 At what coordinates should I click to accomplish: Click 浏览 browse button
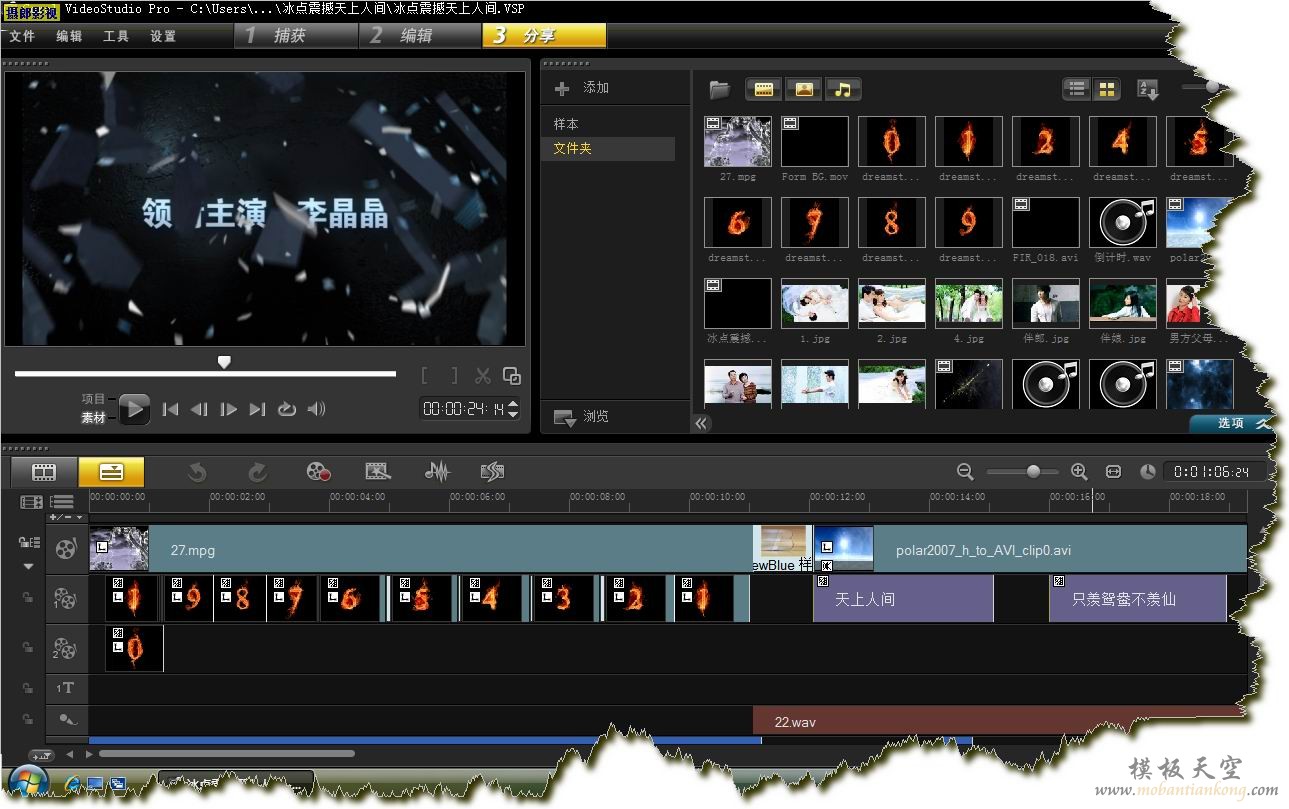[581, 416]
